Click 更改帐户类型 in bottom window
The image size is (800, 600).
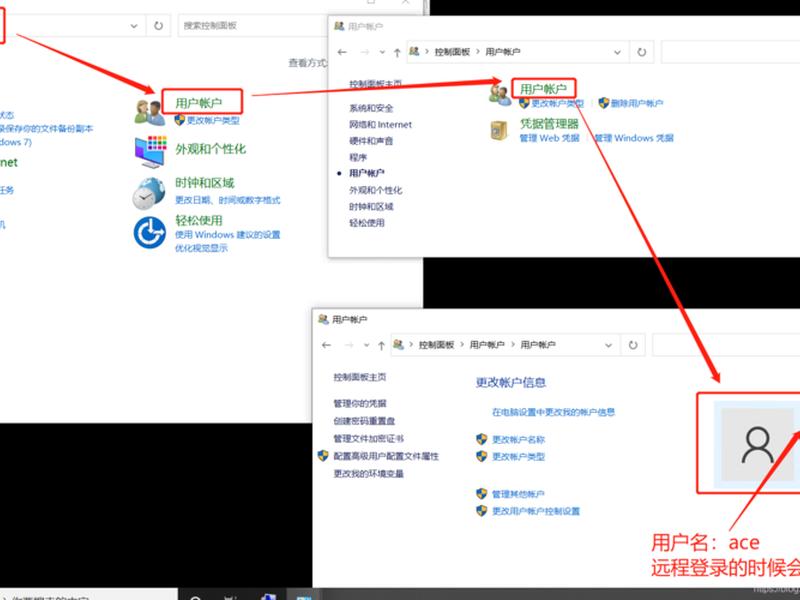point(518,457)
